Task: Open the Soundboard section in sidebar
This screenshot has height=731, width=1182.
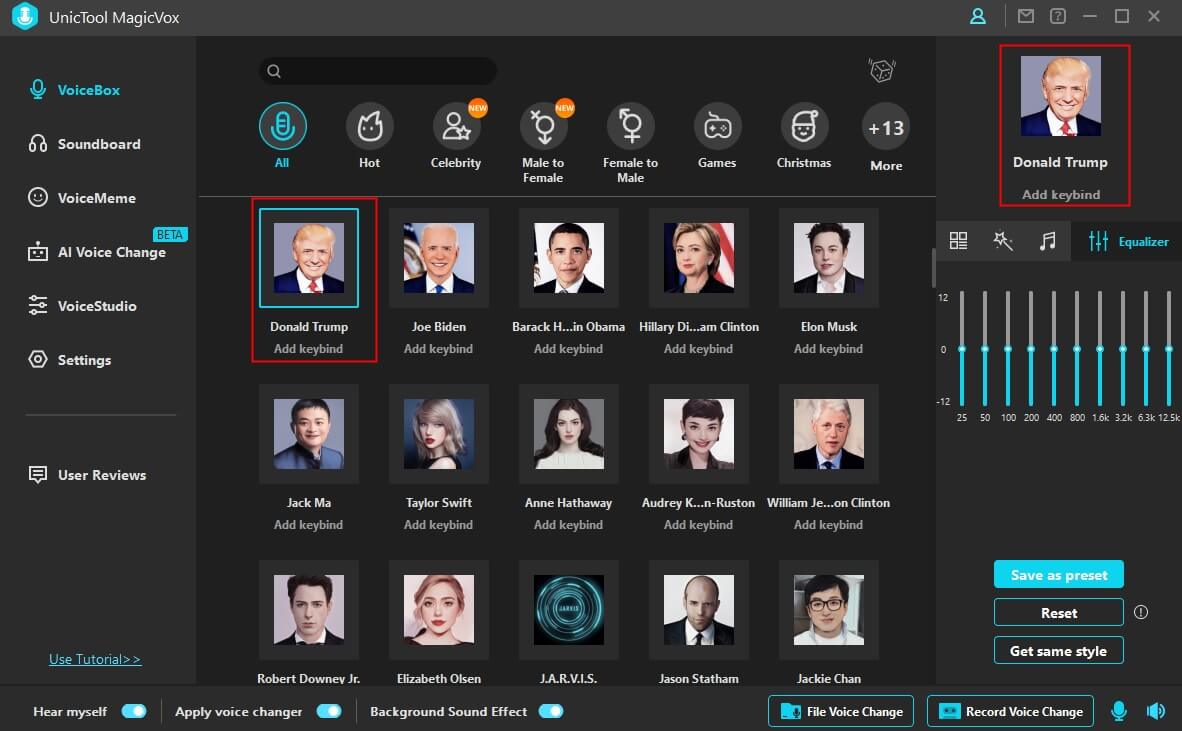Action: point(98,144)
